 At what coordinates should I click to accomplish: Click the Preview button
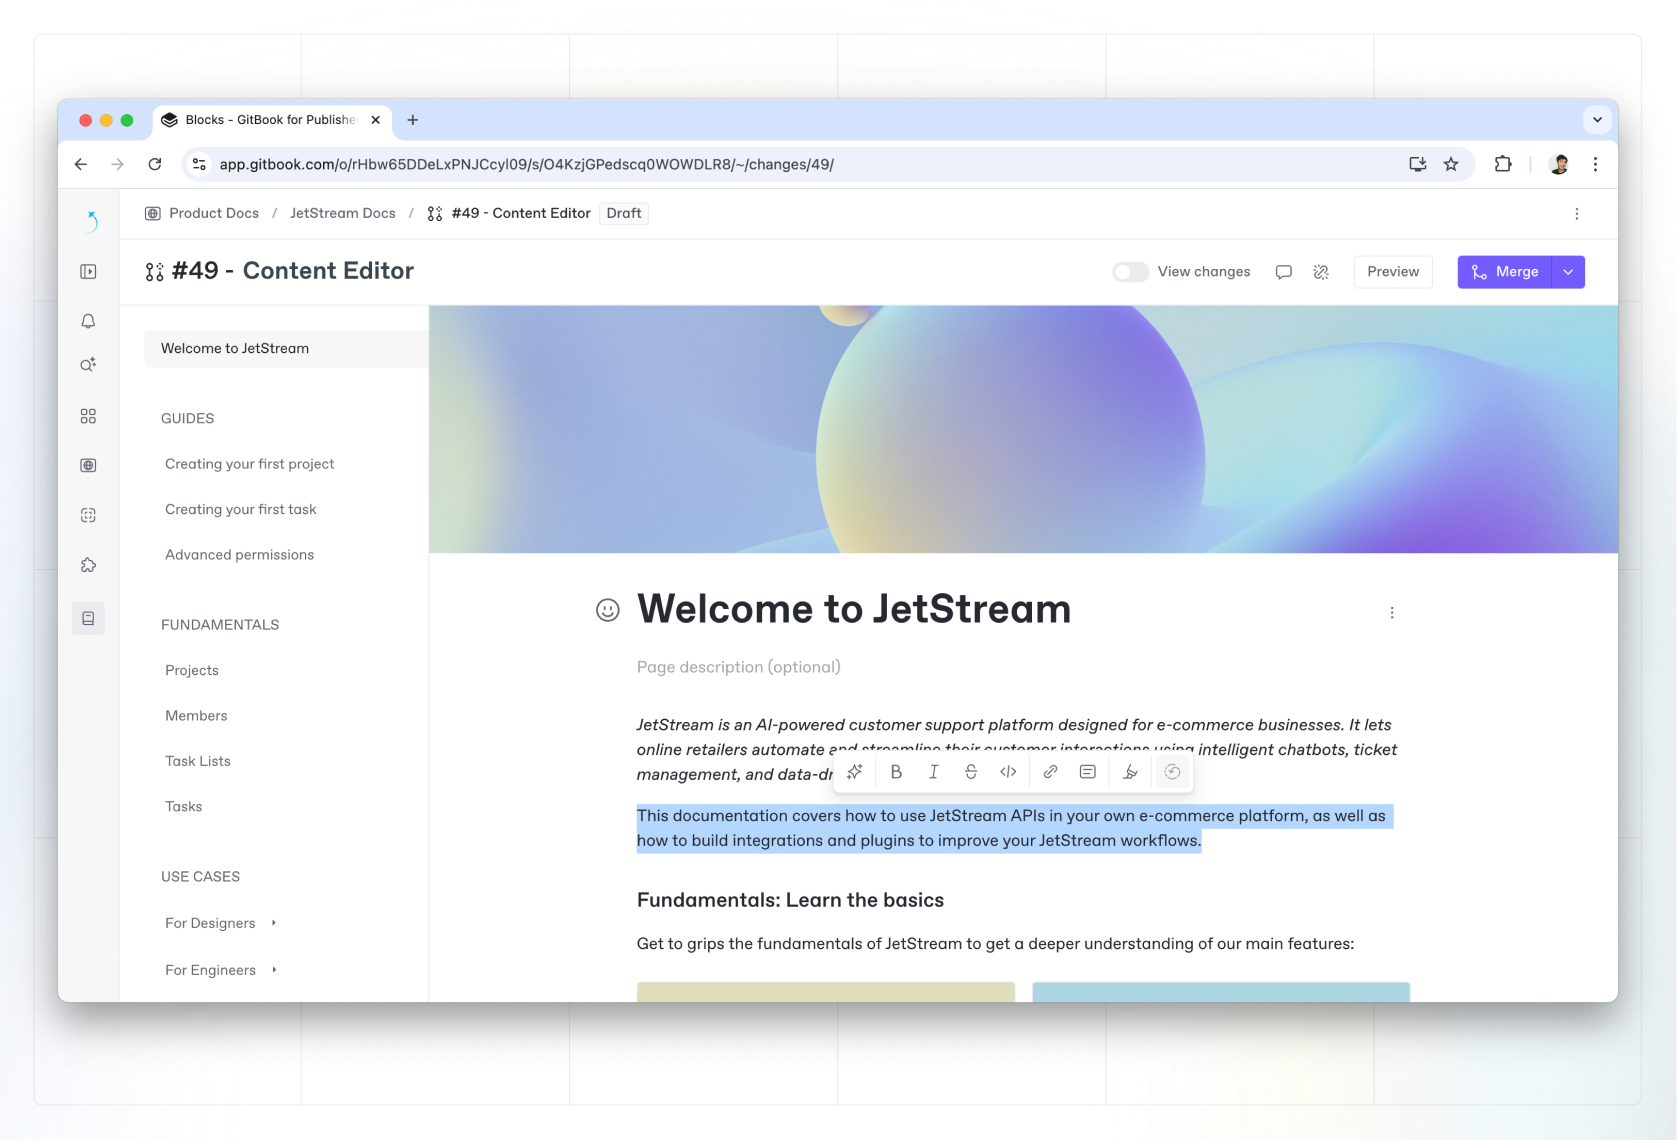pyautogui.click(x=1392, y=272)
